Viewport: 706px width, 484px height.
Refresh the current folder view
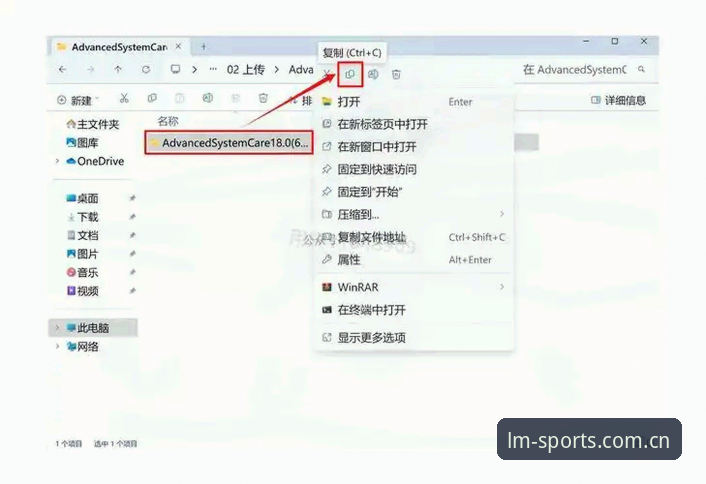[x=146, y=69]
